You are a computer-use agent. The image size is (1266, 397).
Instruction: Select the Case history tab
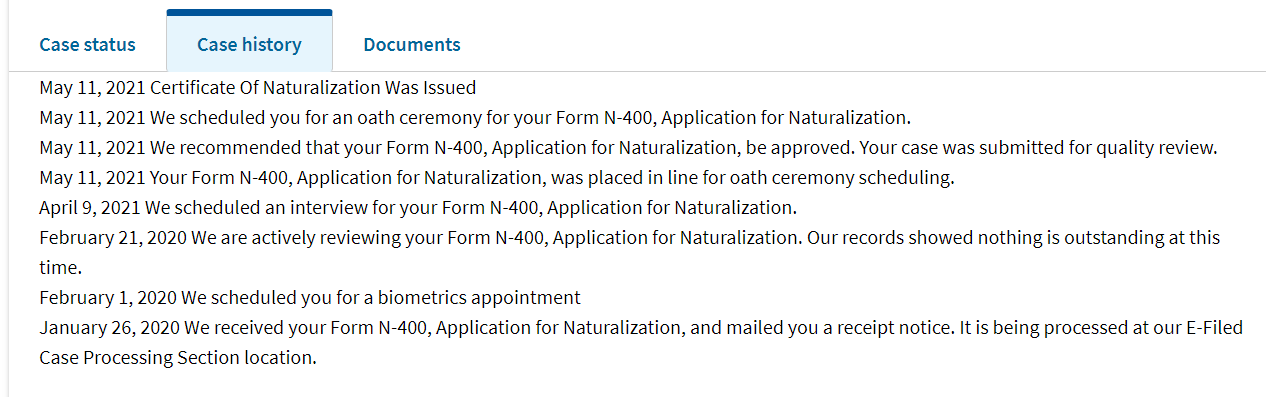click(x=249, y=44)
